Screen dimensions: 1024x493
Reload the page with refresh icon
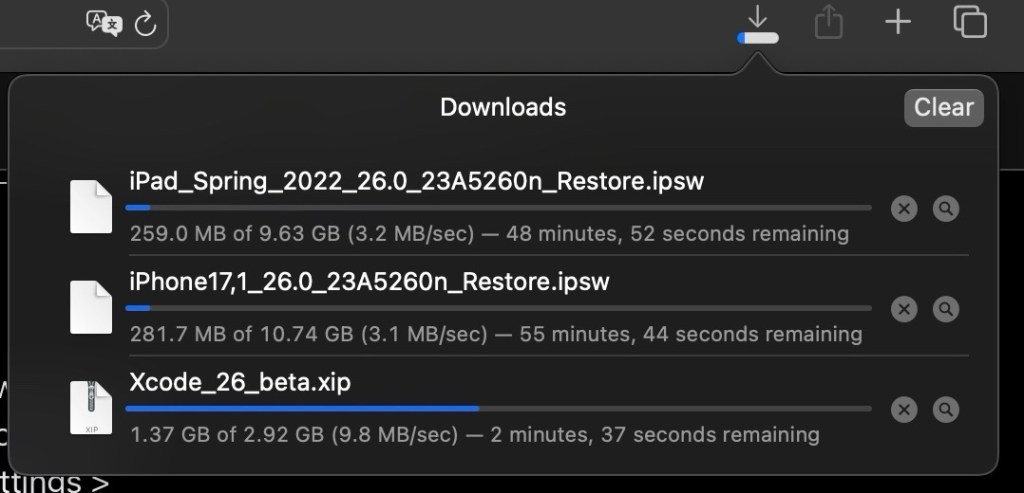click(x=145, y=24)
